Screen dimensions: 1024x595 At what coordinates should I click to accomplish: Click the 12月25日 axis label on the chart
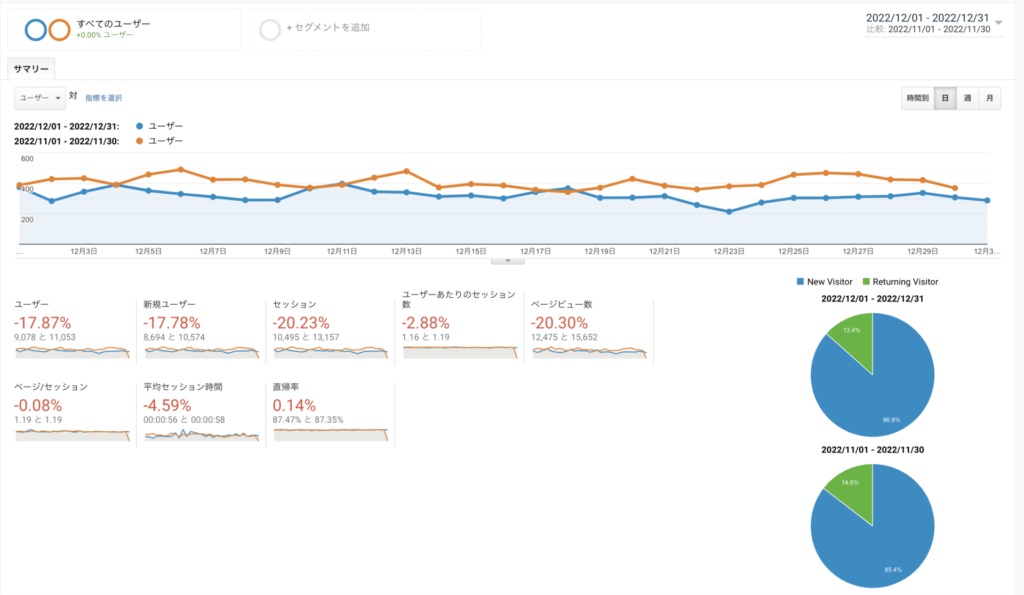pos(793,251)
